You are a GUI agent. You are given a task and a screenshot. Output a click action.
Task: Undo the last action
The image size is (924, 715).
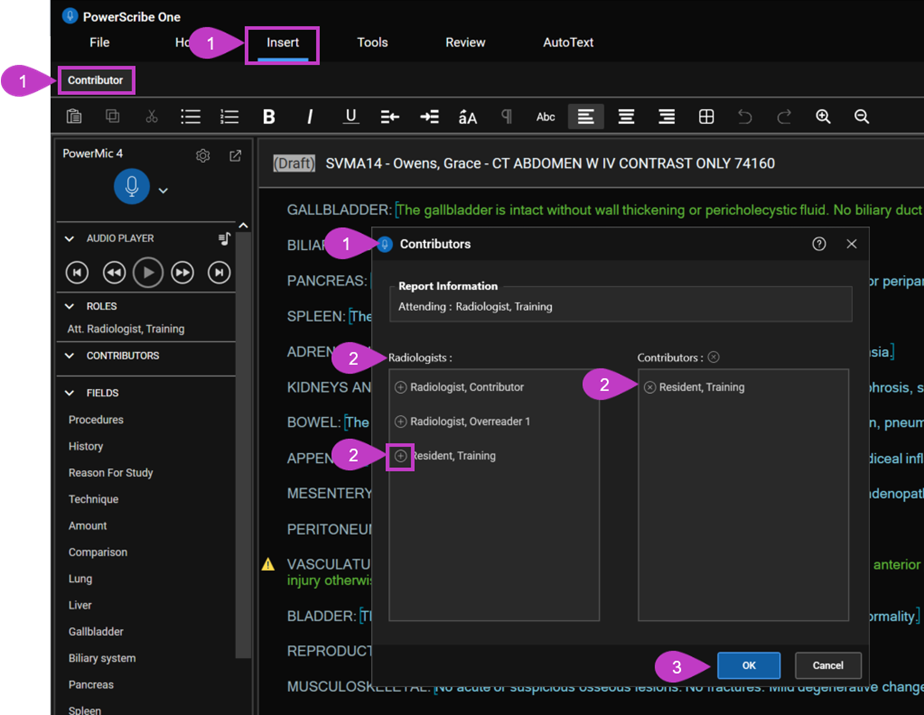pyautogui.click(x=745, y=117)
